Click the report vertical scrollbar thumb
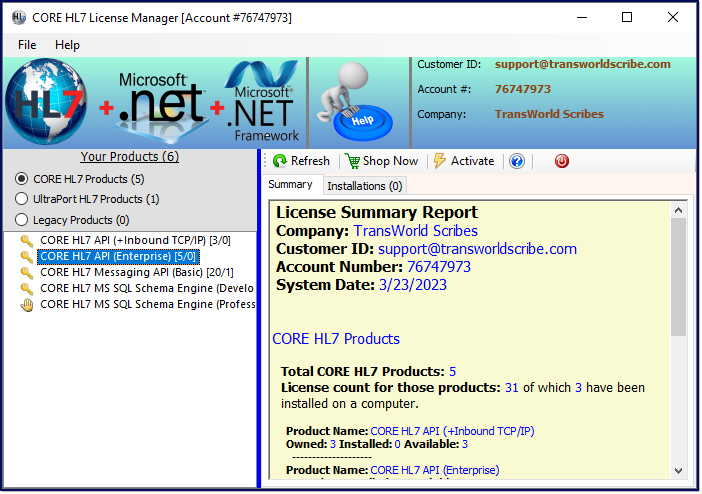 pyautogui.click(x=678, y=277)
